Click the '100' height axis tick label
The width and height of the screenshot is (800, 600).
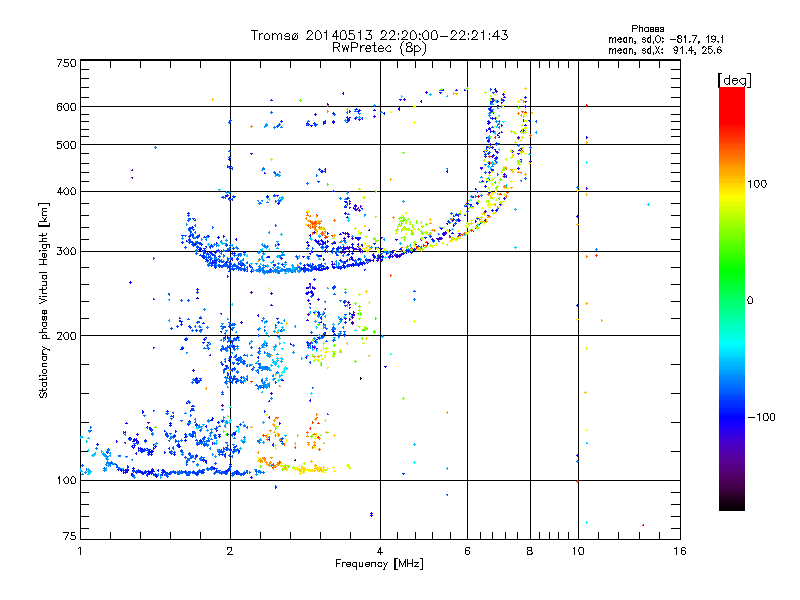(x=66, y=481)
